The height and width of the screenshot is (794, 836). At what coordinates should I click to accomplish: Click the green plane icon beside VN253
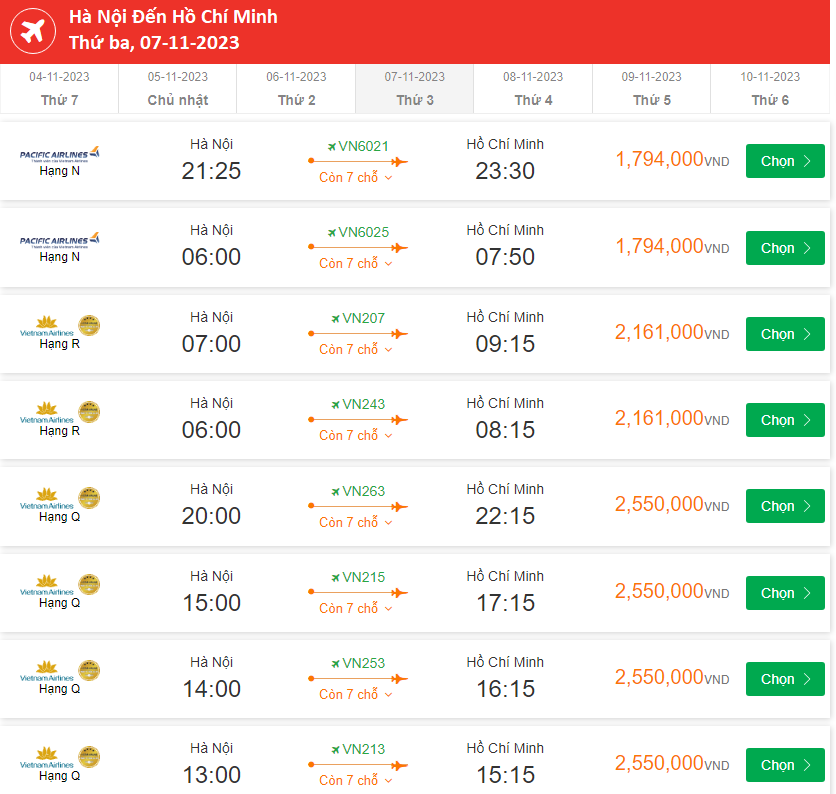click(335, 663)
